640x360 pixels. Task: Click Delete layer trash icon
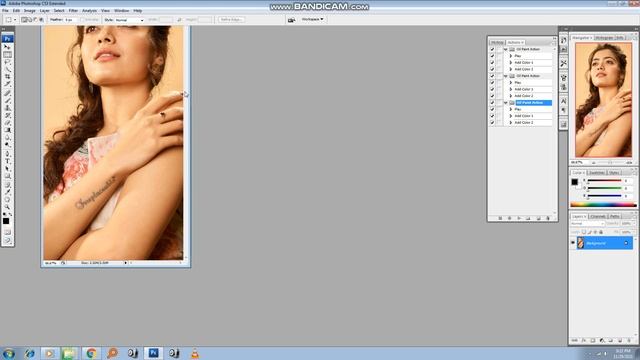click(629, 340)
